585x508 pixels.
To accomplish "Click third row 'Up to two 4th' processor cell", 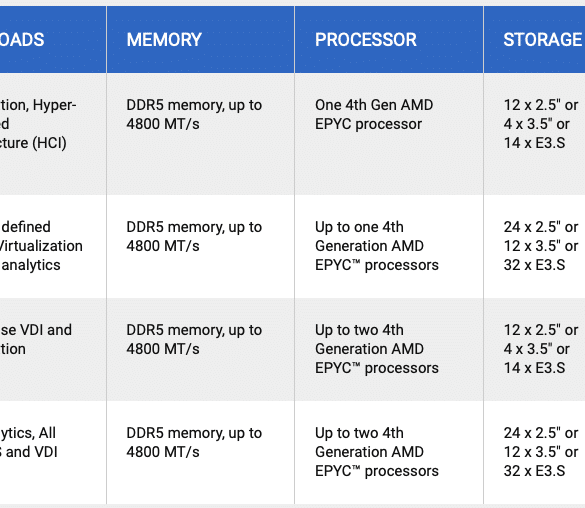I will tap(389, 349).
